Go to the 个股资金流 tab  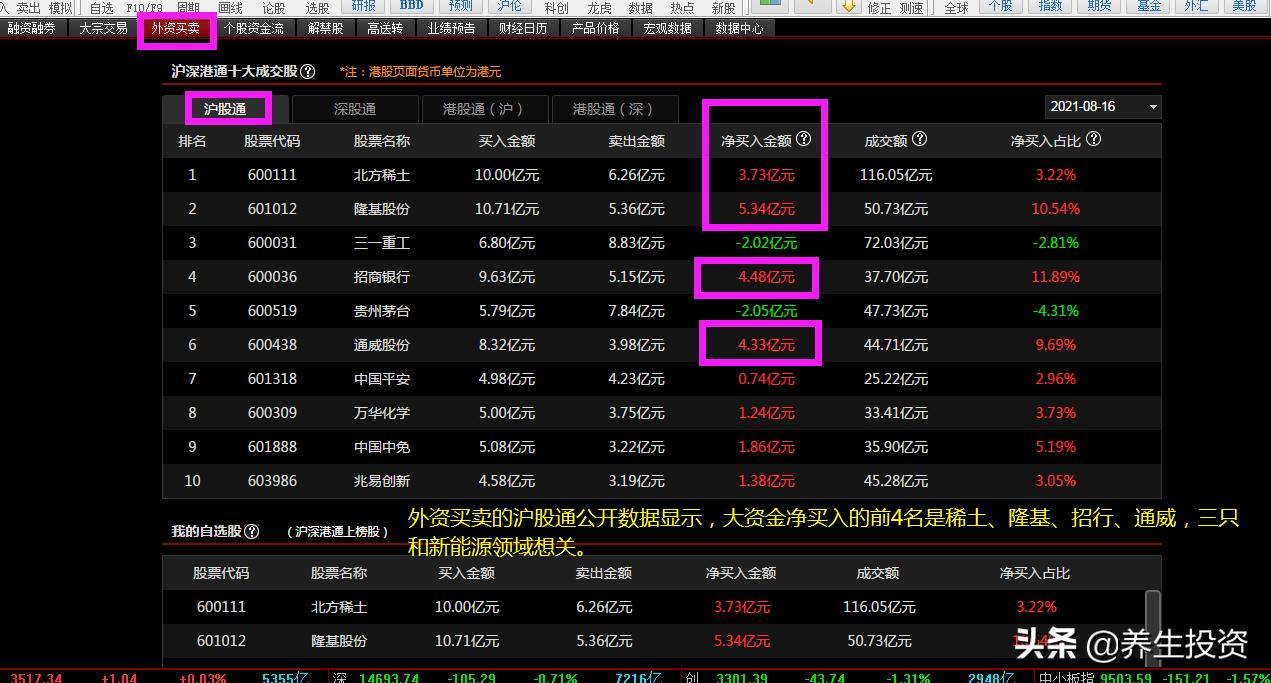[x=254, y=29]
